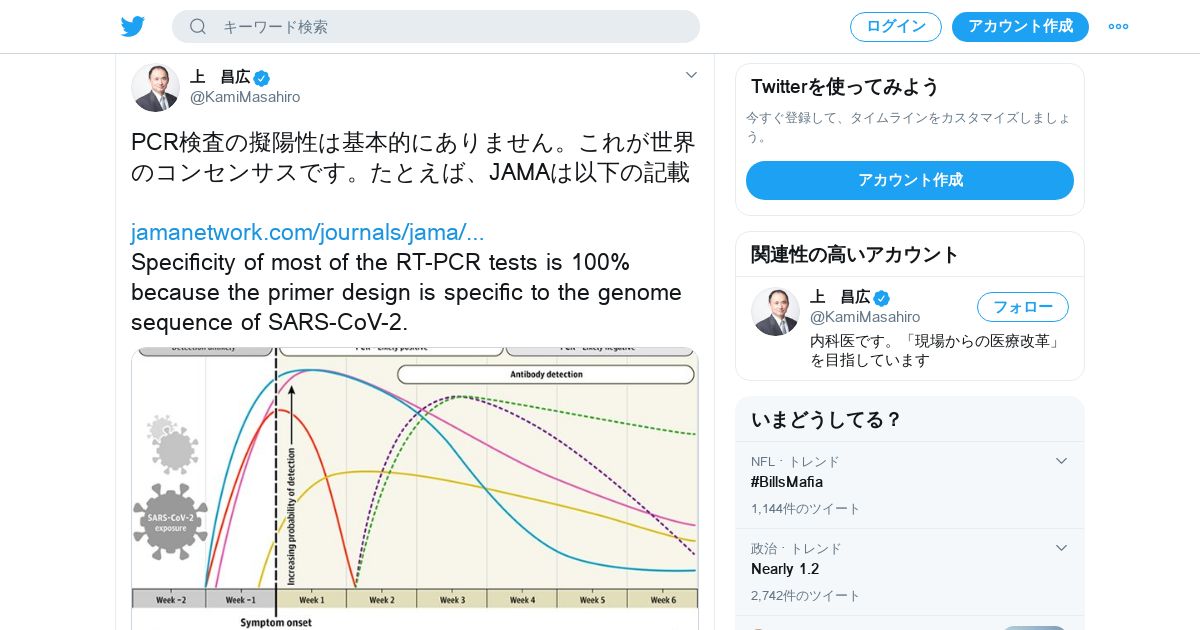Click the header アカウント作成 button
Screen dimensions: 1200x630
tap(1020, 27)
